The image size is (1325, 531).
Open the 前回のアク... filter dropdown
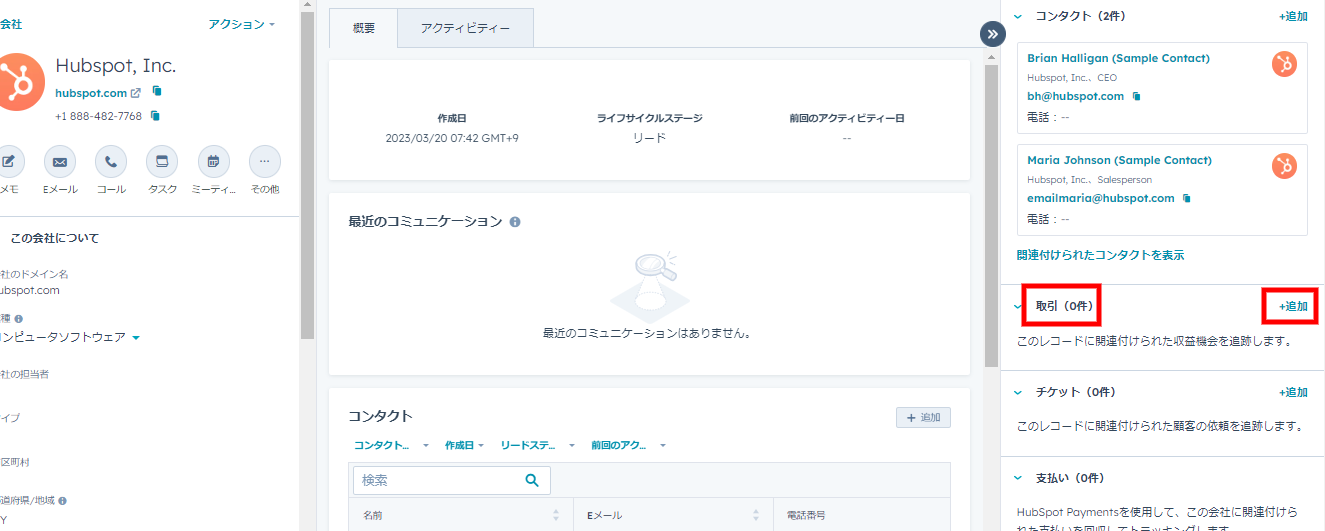click(x=628, y=445)
